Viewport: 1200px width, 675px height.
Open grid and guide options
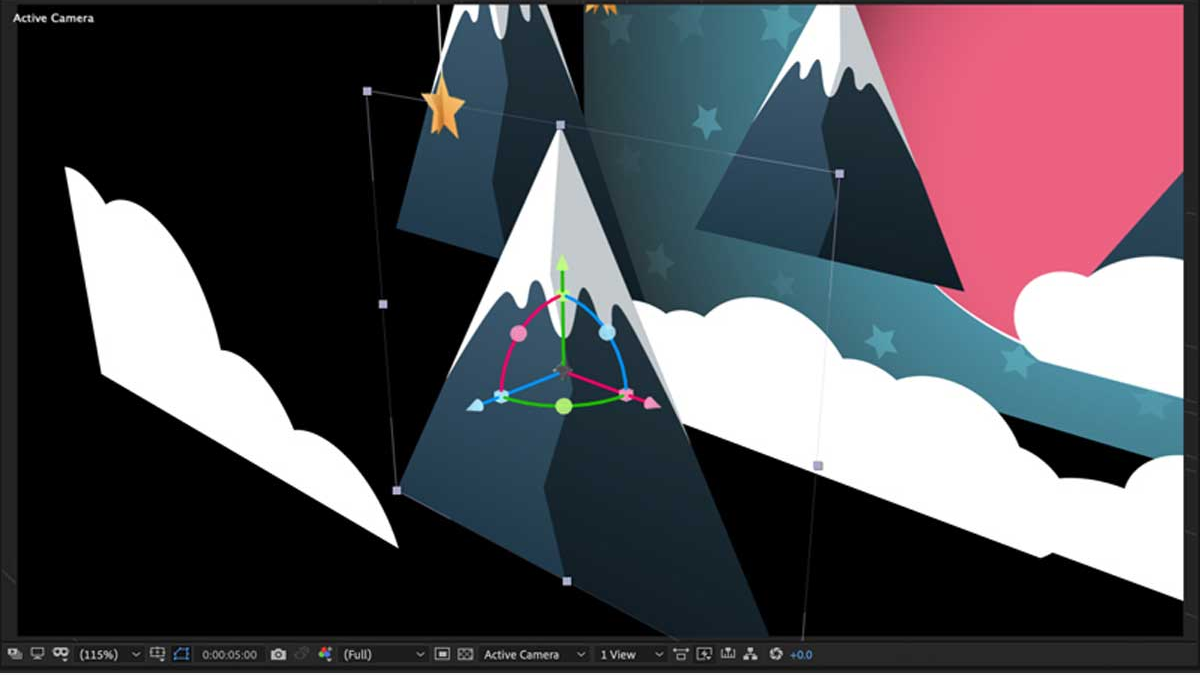158,654
